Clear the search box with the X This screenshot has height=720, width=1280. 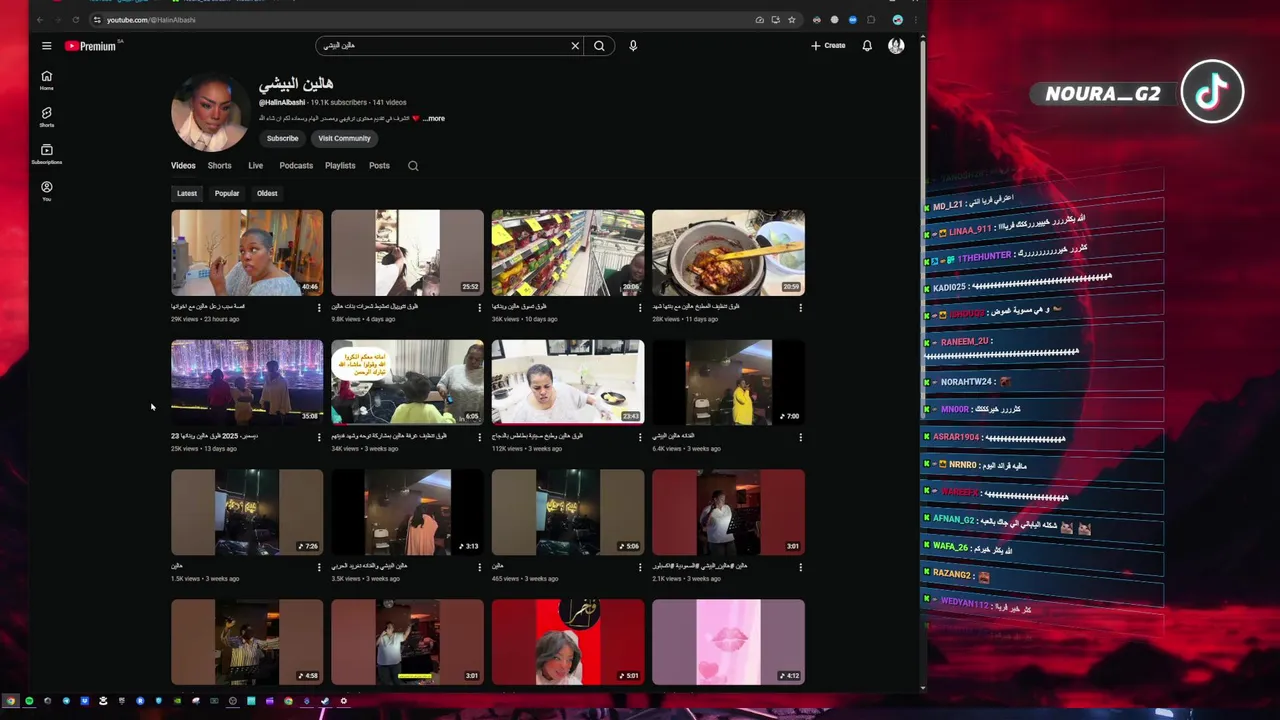(575, 46)
